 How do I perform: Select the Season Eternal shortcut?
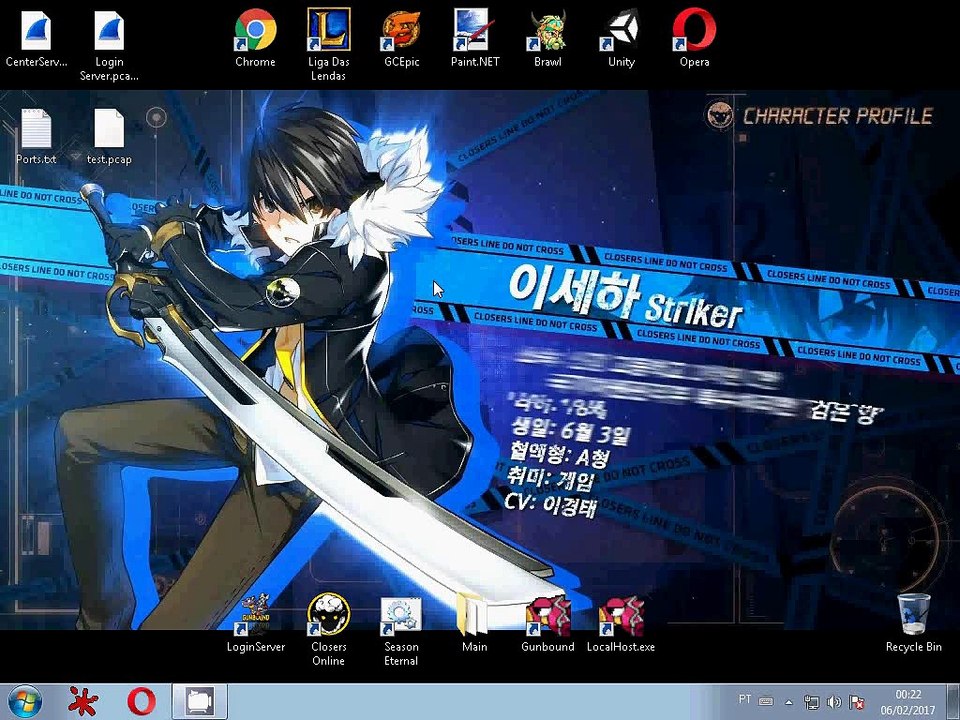[401, 631]
